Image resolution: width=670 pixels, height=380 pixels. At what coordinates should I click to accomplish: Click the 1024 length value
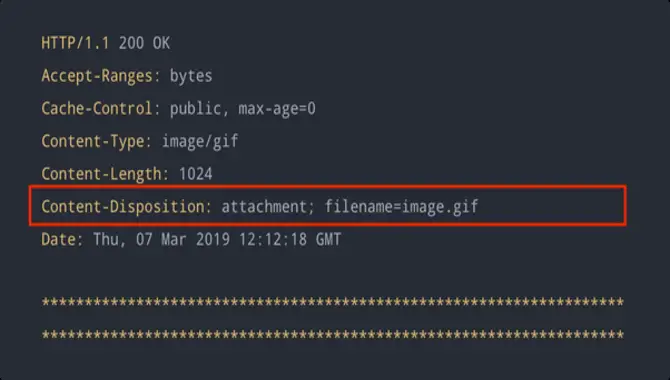(195, 174)
